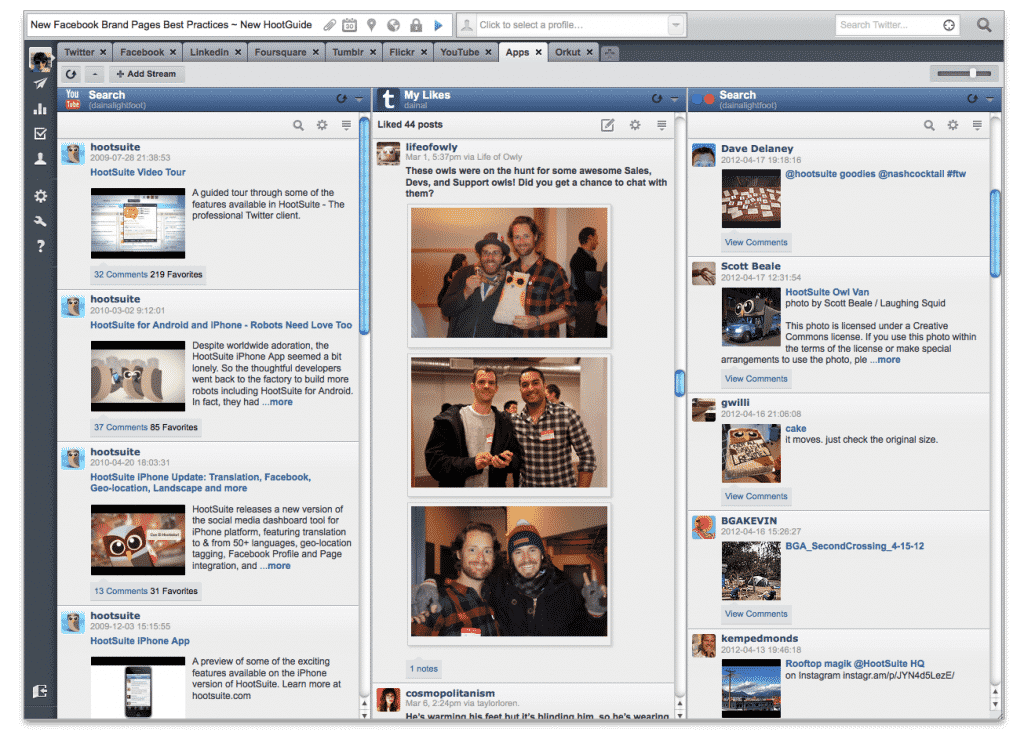Viewport: 1024px width, 750px height.
Task: Expand Flickr Search stream header dropdown
Action: [990, 99]
